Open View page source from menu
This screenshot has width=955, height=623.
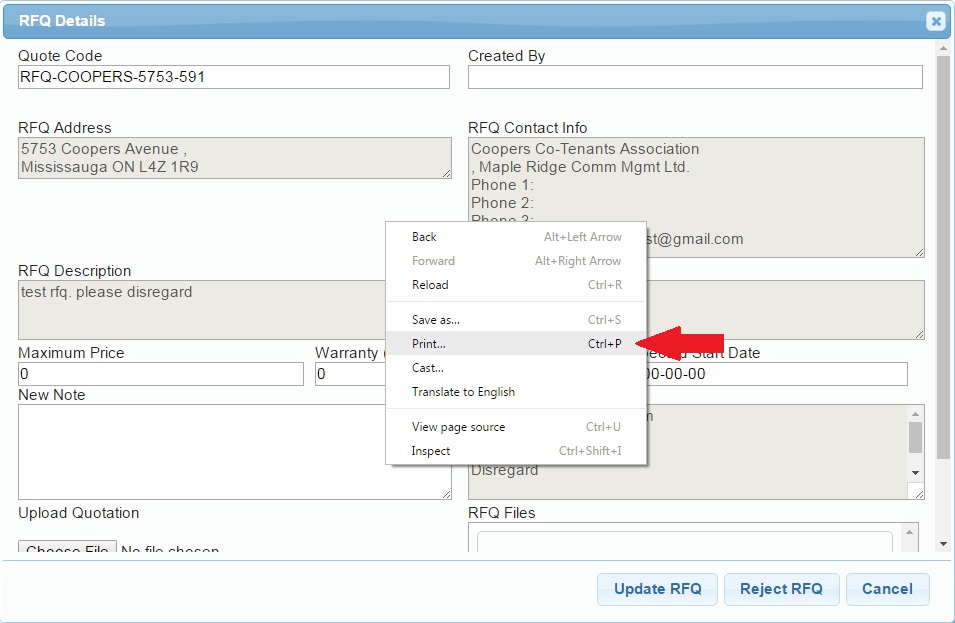click(x=458, y=427)
